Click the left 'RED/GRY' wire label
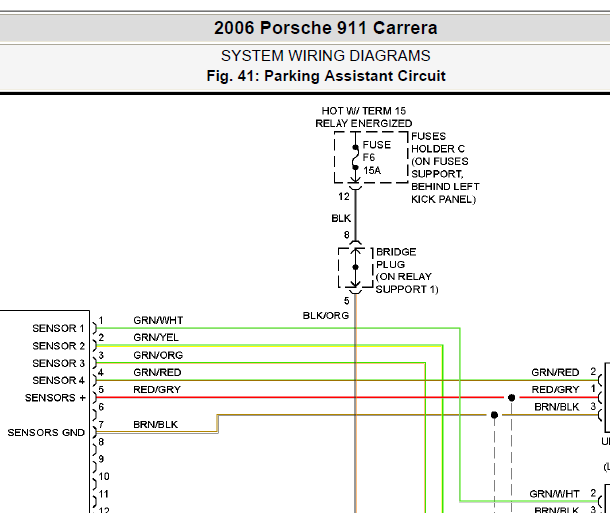This screenshot has width=610, height=513. click(x=157, y=390)
